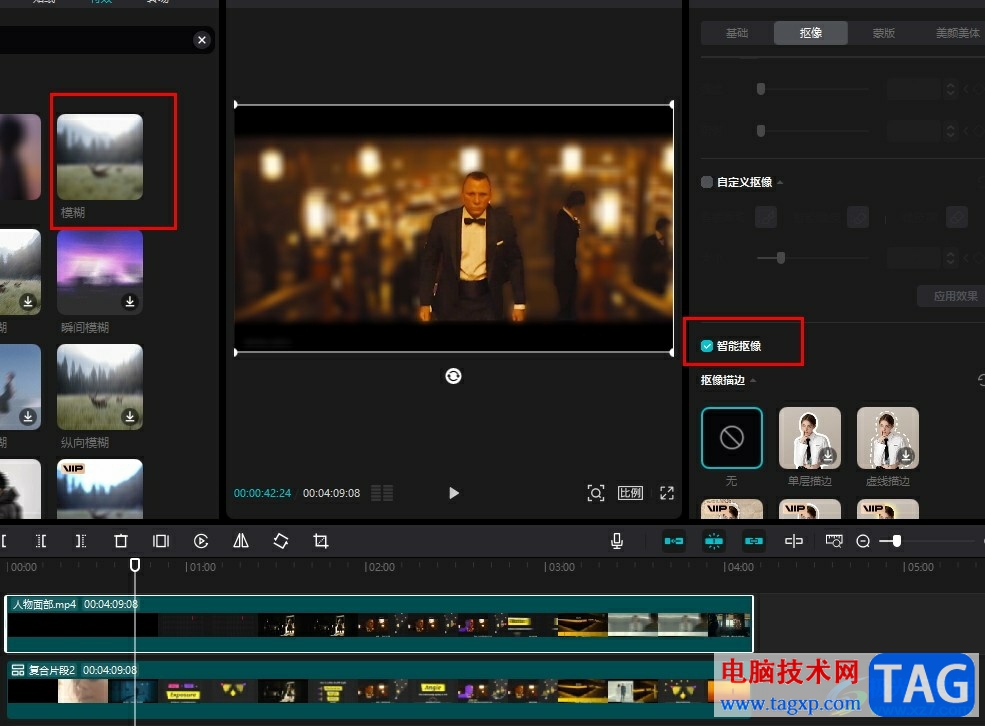The width and height of the screenshot is (985, 726).
Task: Click the stepper arrows beside the topmost slider
Action: click(950, 89)
